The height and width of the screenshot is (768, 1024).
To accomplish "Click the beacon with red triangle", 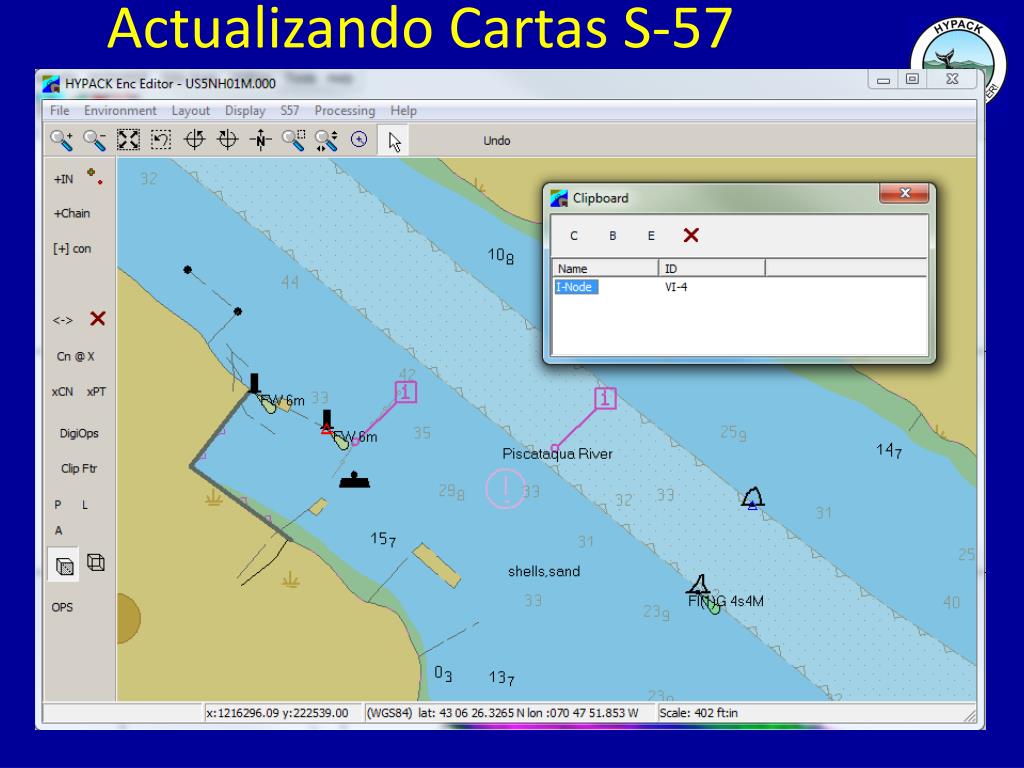I will pos(327,422).
